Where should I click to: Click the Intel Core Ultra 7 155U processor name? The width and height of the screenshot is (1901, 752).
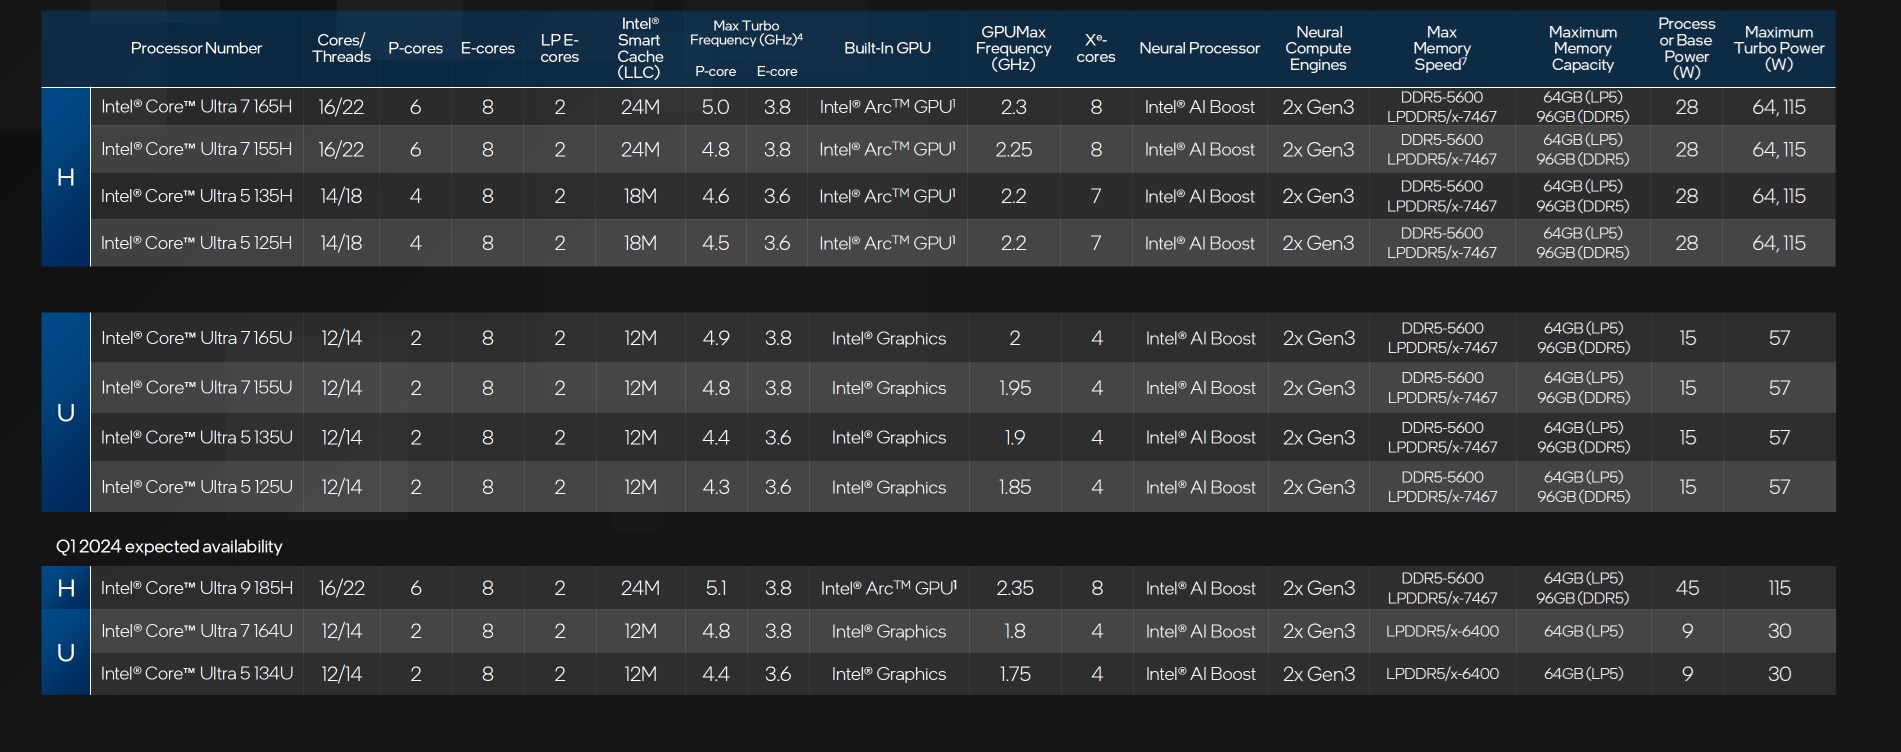click(x=196, y=388)
